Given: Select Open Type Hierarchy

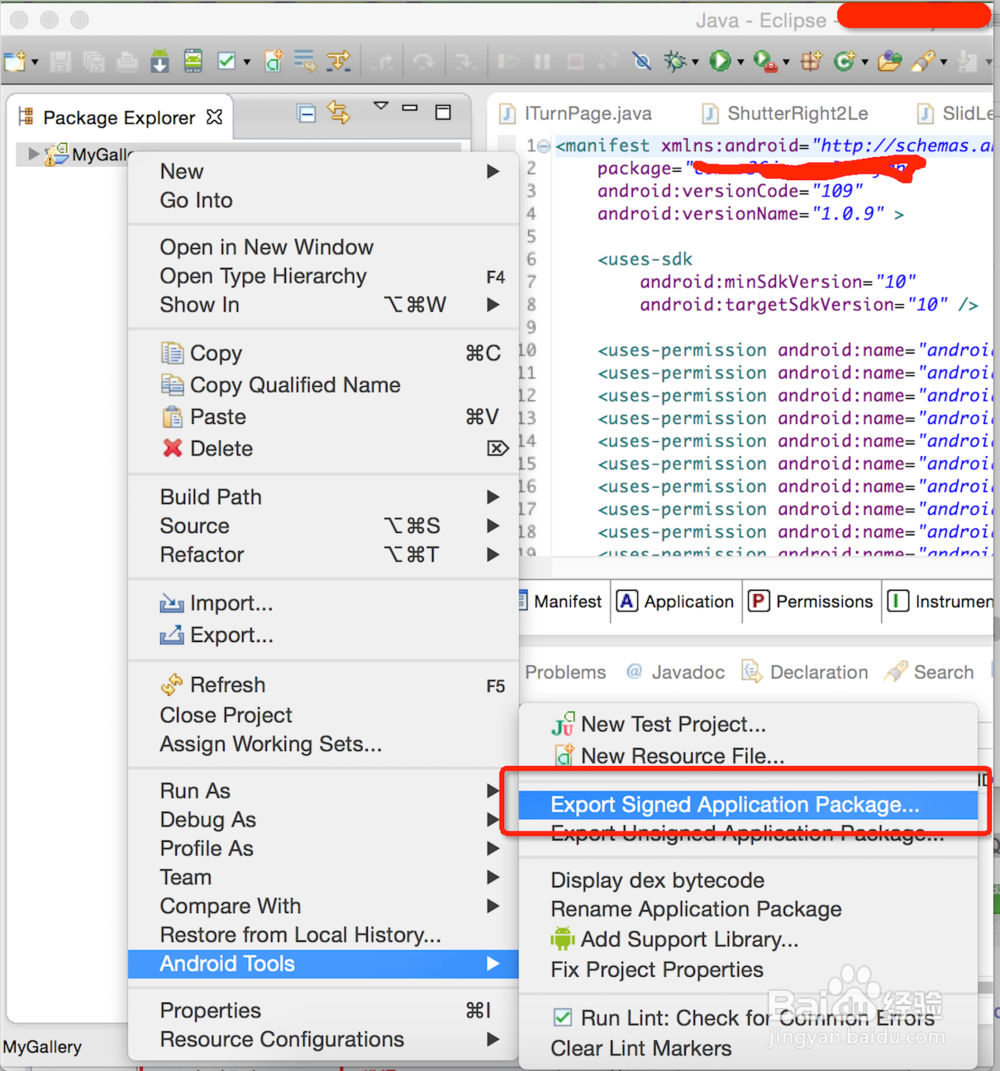Looking at the screenshot, I should (323, 276).
